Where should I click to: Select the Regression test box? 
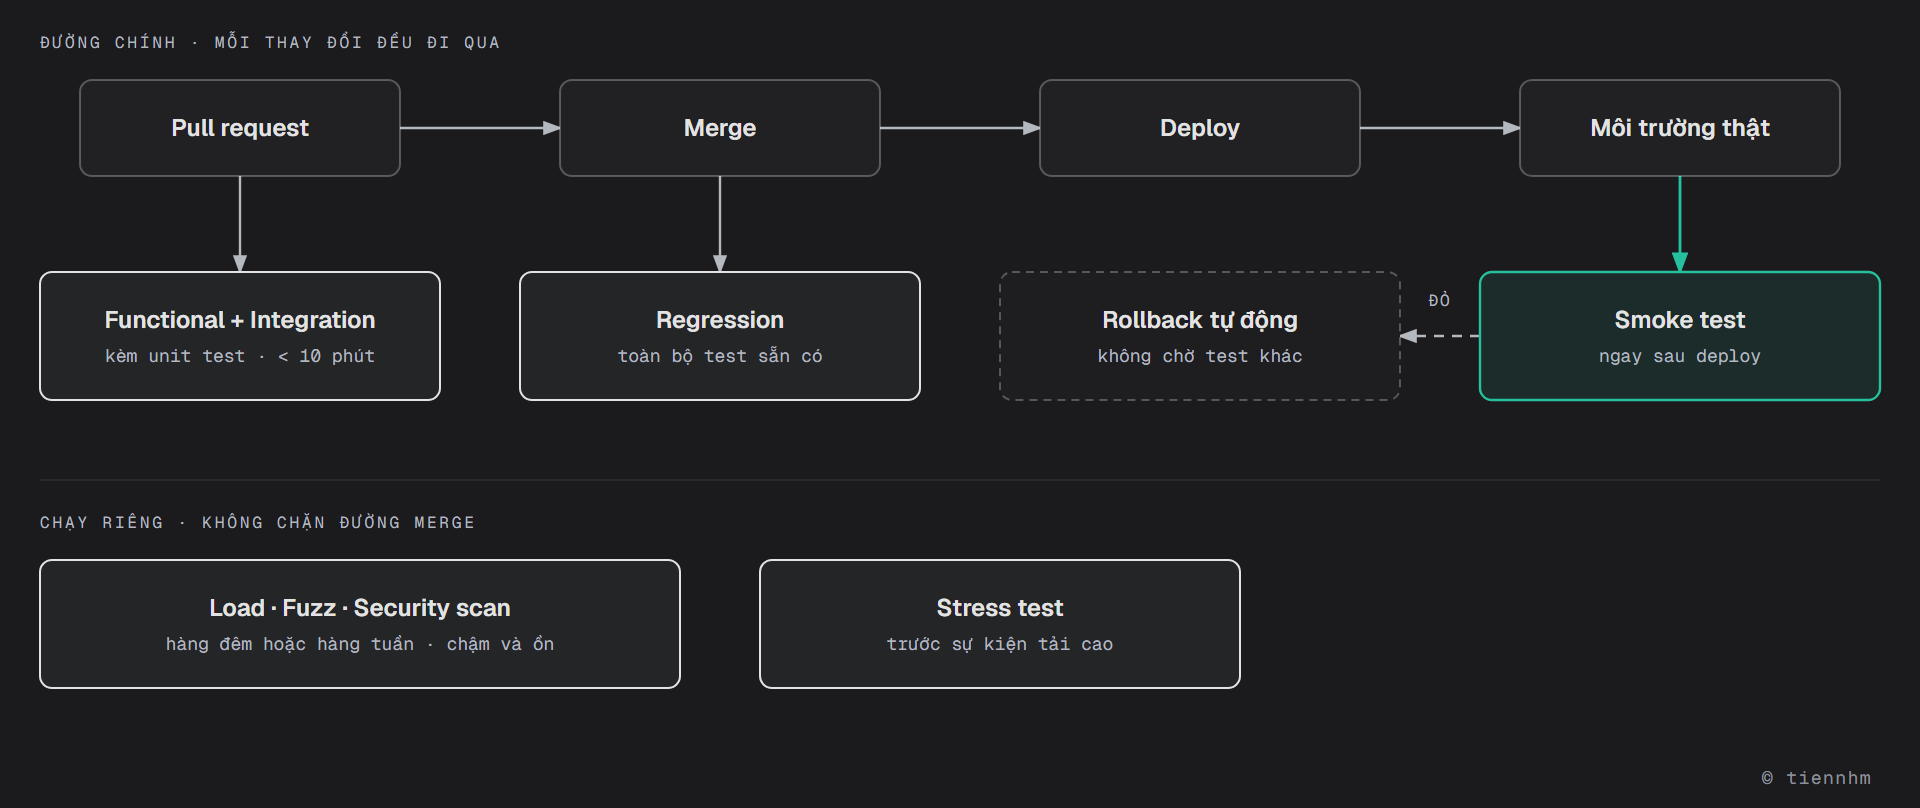pyautogui.click(x=720, y=336)
